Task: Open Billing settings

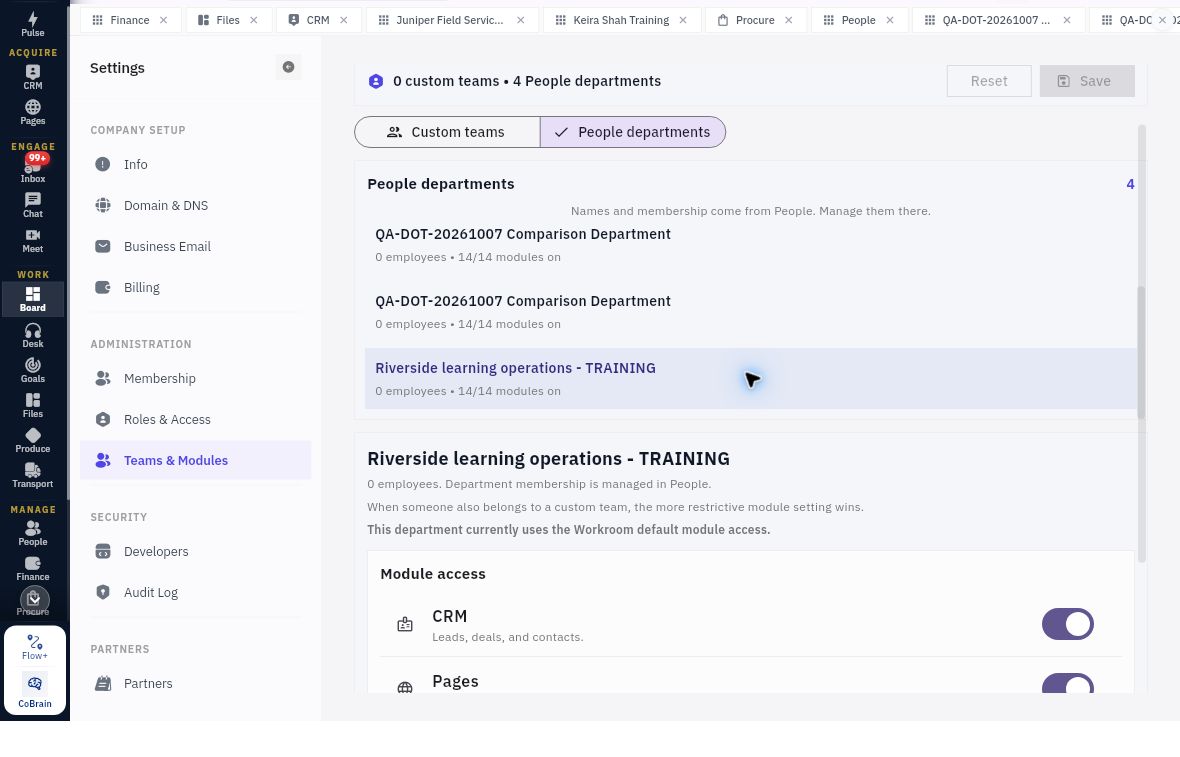Action: point(196,287)
